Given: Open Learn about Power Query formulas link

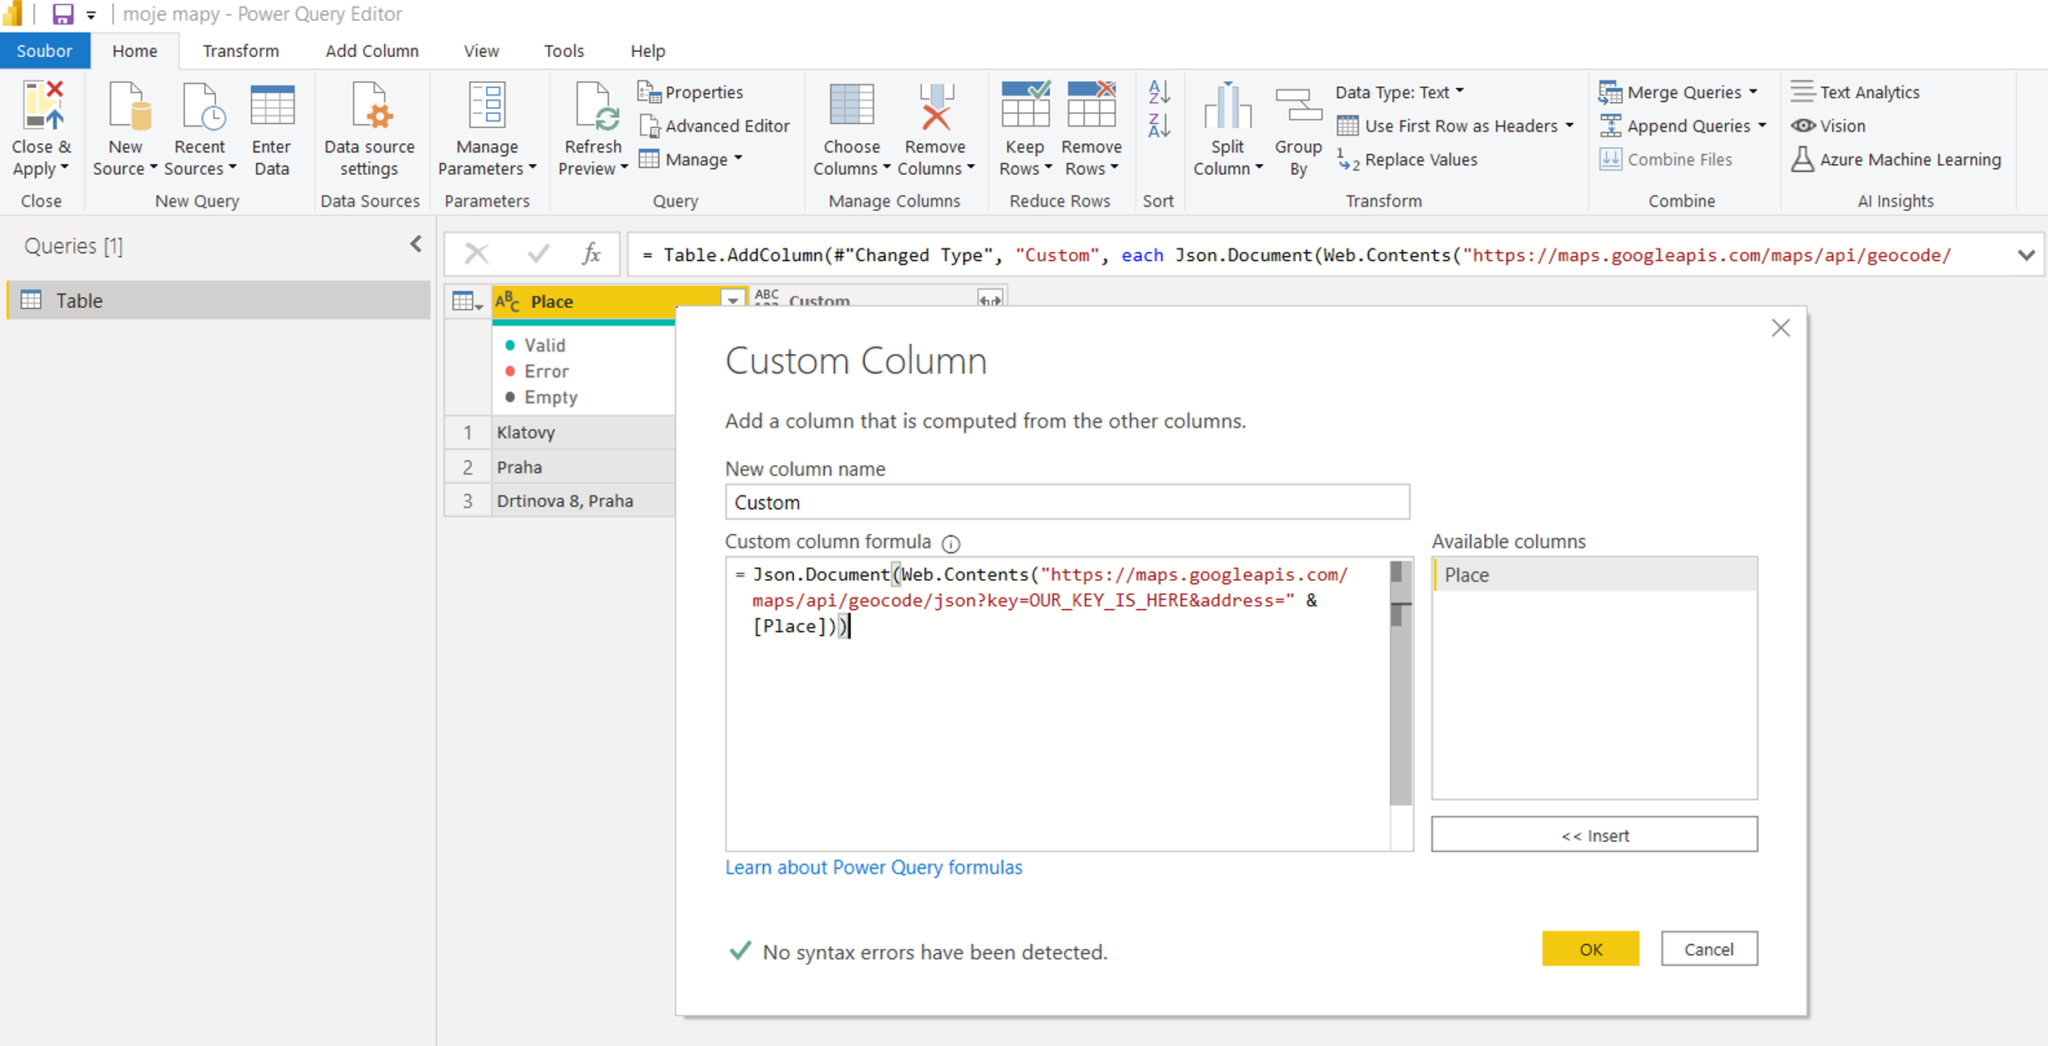Looking at the screenshot, I should coord(873,867).
